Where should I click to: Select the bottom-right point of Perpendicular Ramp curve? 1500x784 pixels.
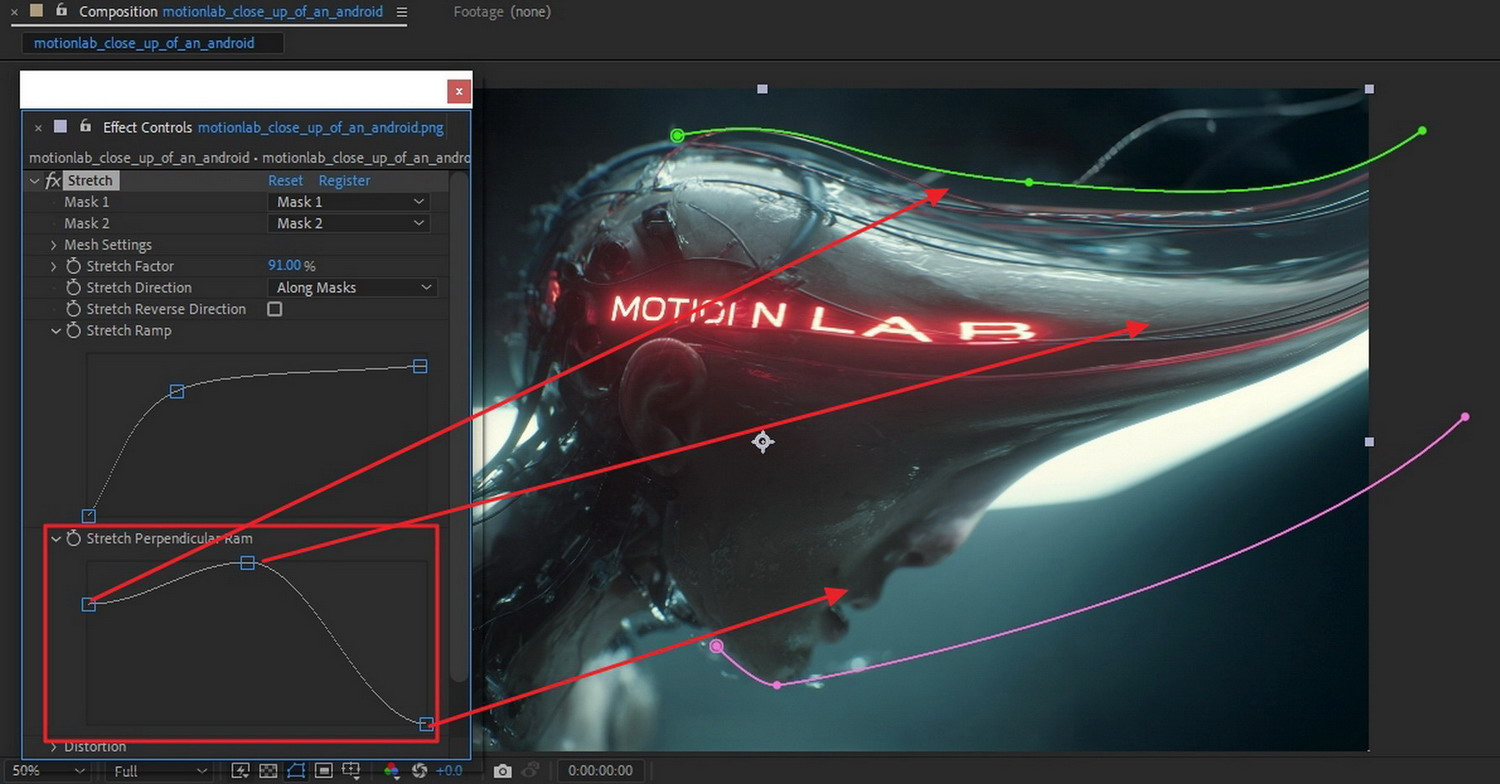pos(426,724)
